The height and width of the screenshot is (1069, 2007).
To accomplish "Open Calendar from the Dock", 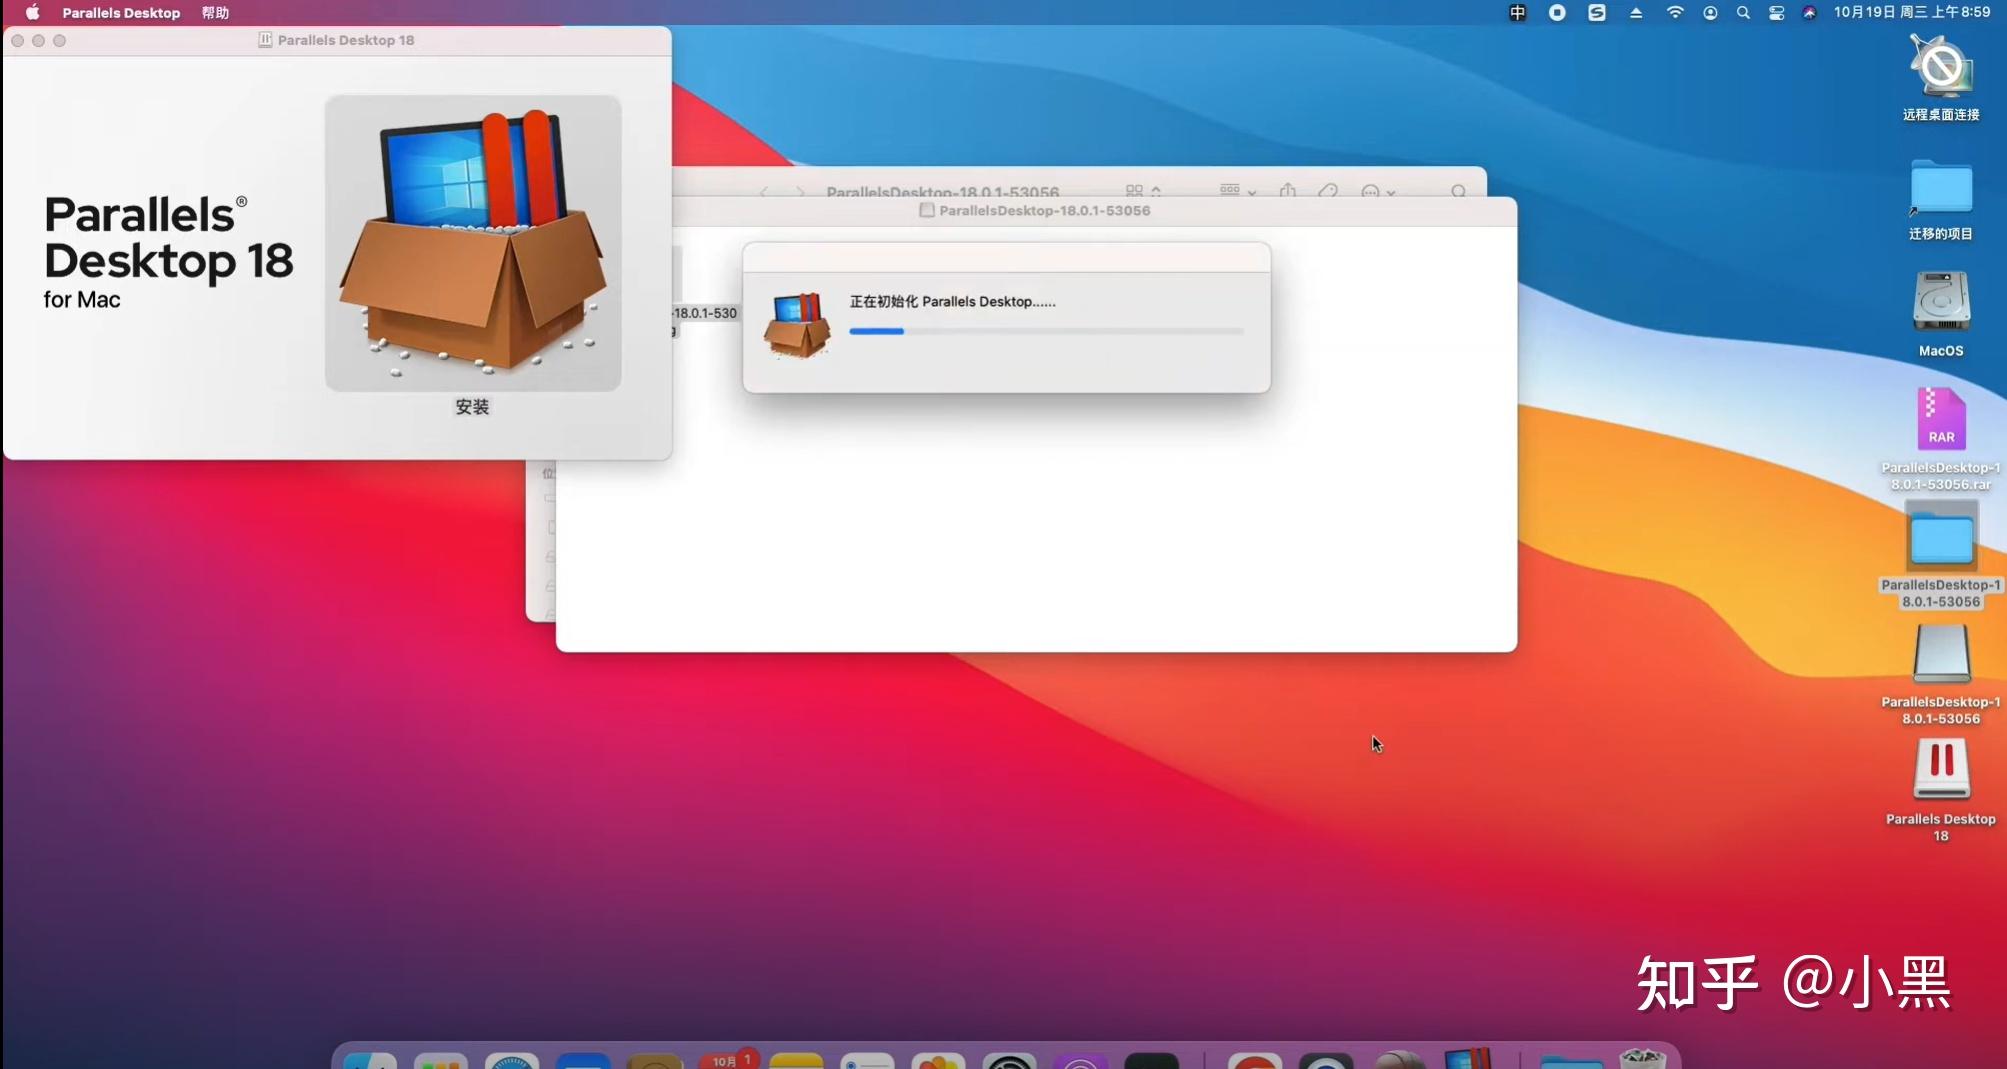I will click(729, 1060).
